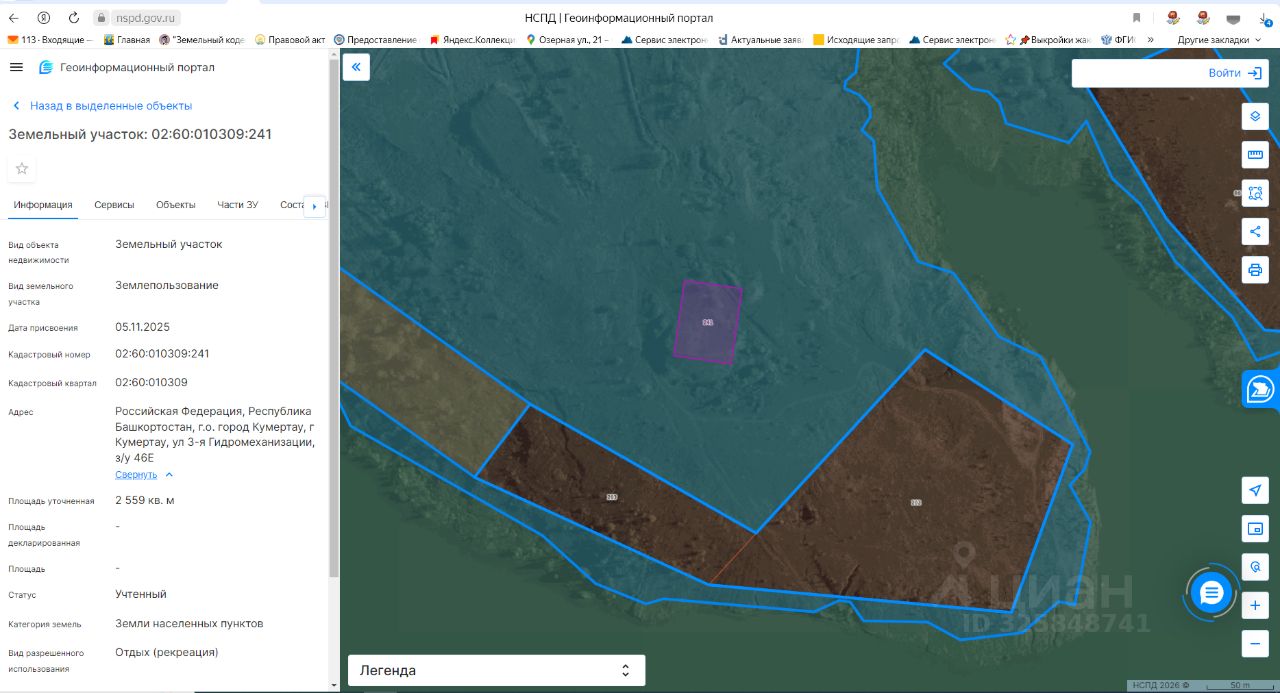Print the map
This screenshot has width=1280, height=693.
pyautogui.click(x=1255, y=270)
